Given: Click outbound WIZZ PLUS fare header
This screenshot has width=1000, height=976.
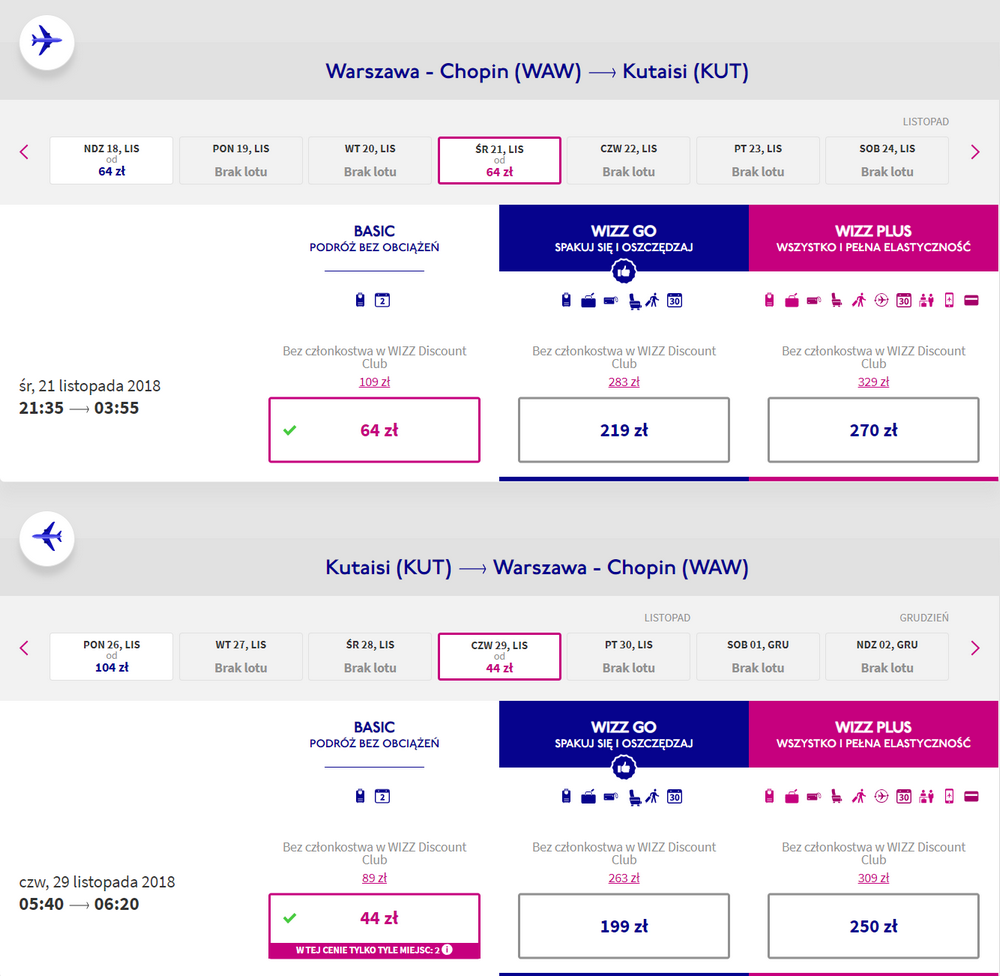Looking at the screenshot, I should pos(873,238).
